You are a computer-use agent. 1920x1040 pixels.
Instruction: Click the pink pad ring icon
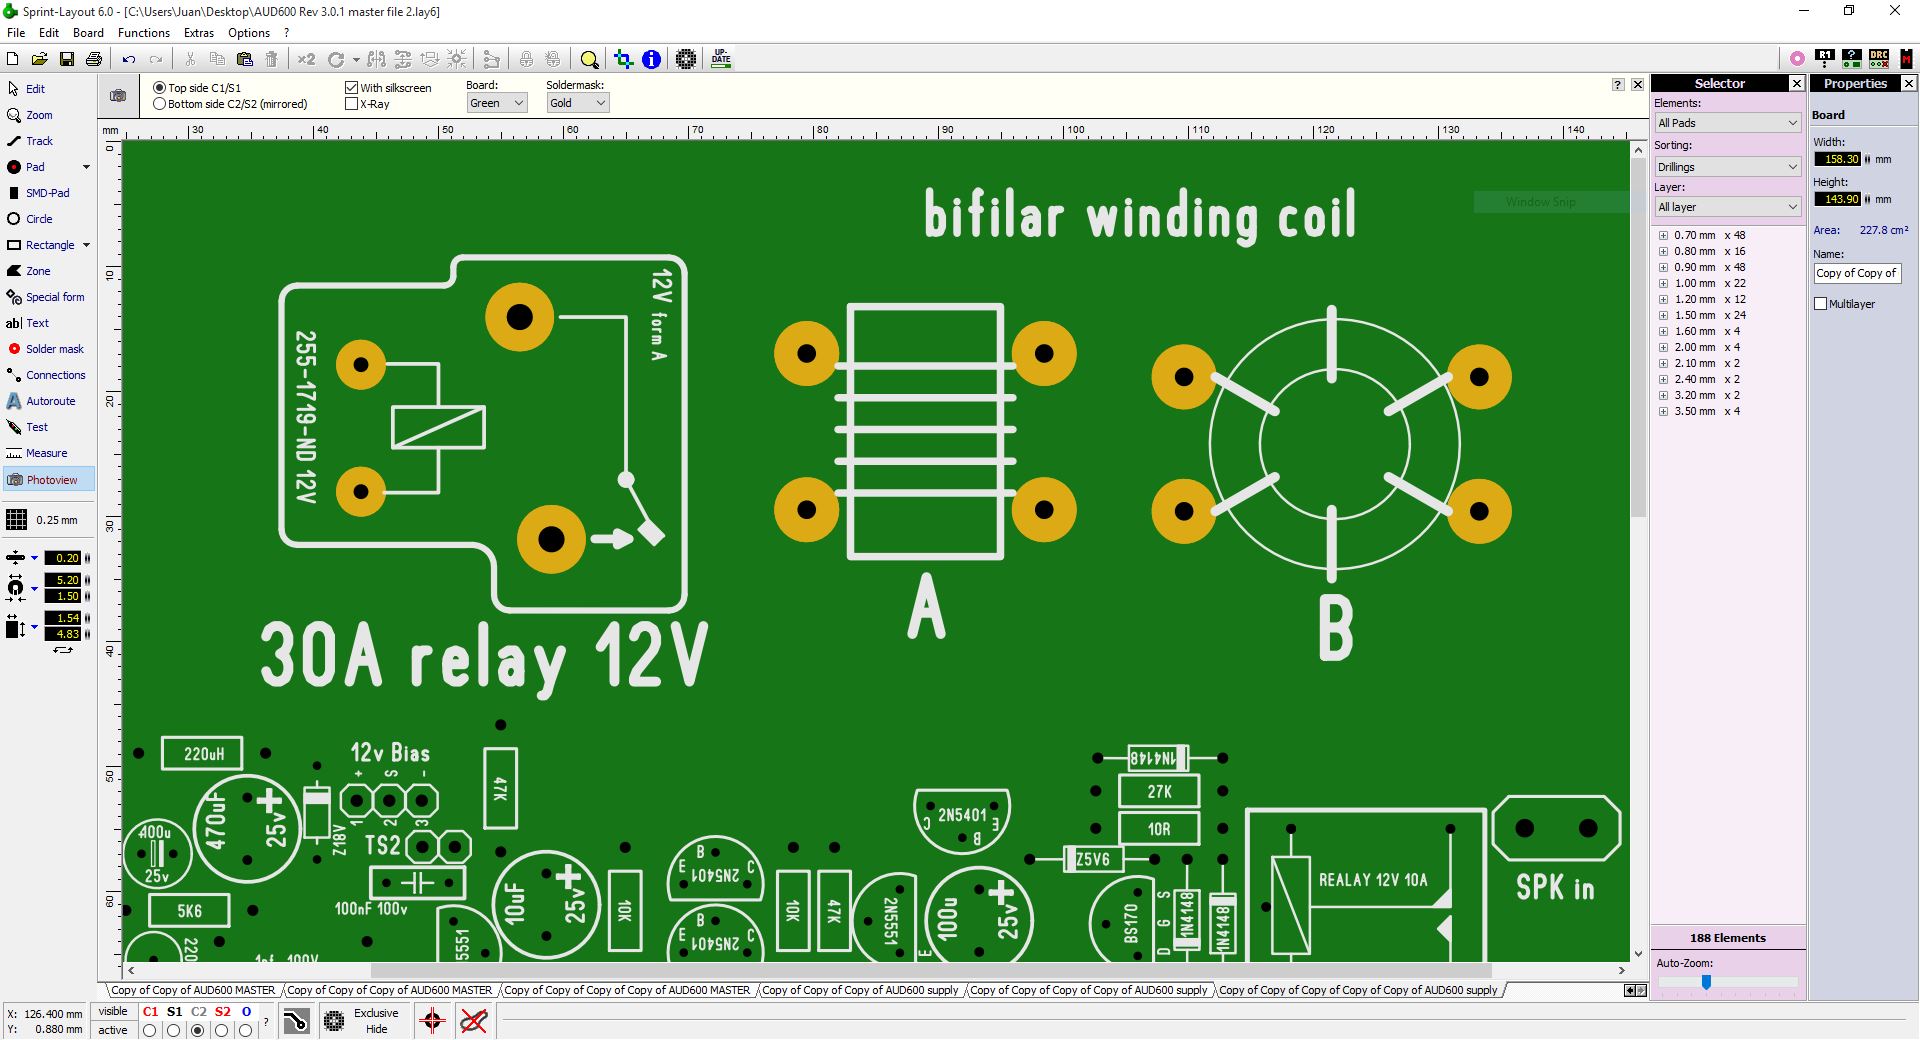1797,59
